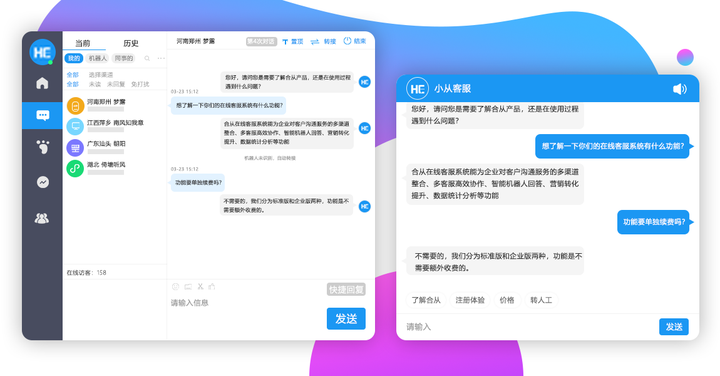
Task: Click the 河南郑州 梦露 chat header title
Action: pos(196,41)
